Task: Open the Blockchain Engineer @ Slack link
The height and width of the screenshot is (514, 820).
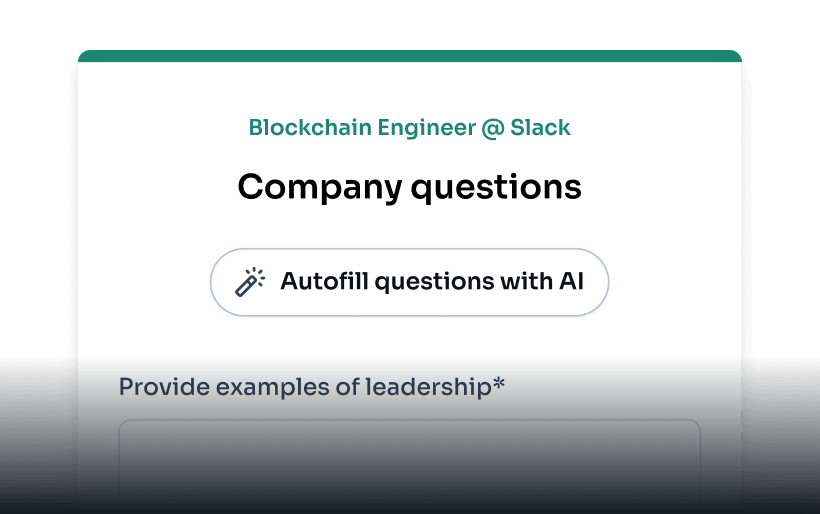Action: tap(409, 128)
